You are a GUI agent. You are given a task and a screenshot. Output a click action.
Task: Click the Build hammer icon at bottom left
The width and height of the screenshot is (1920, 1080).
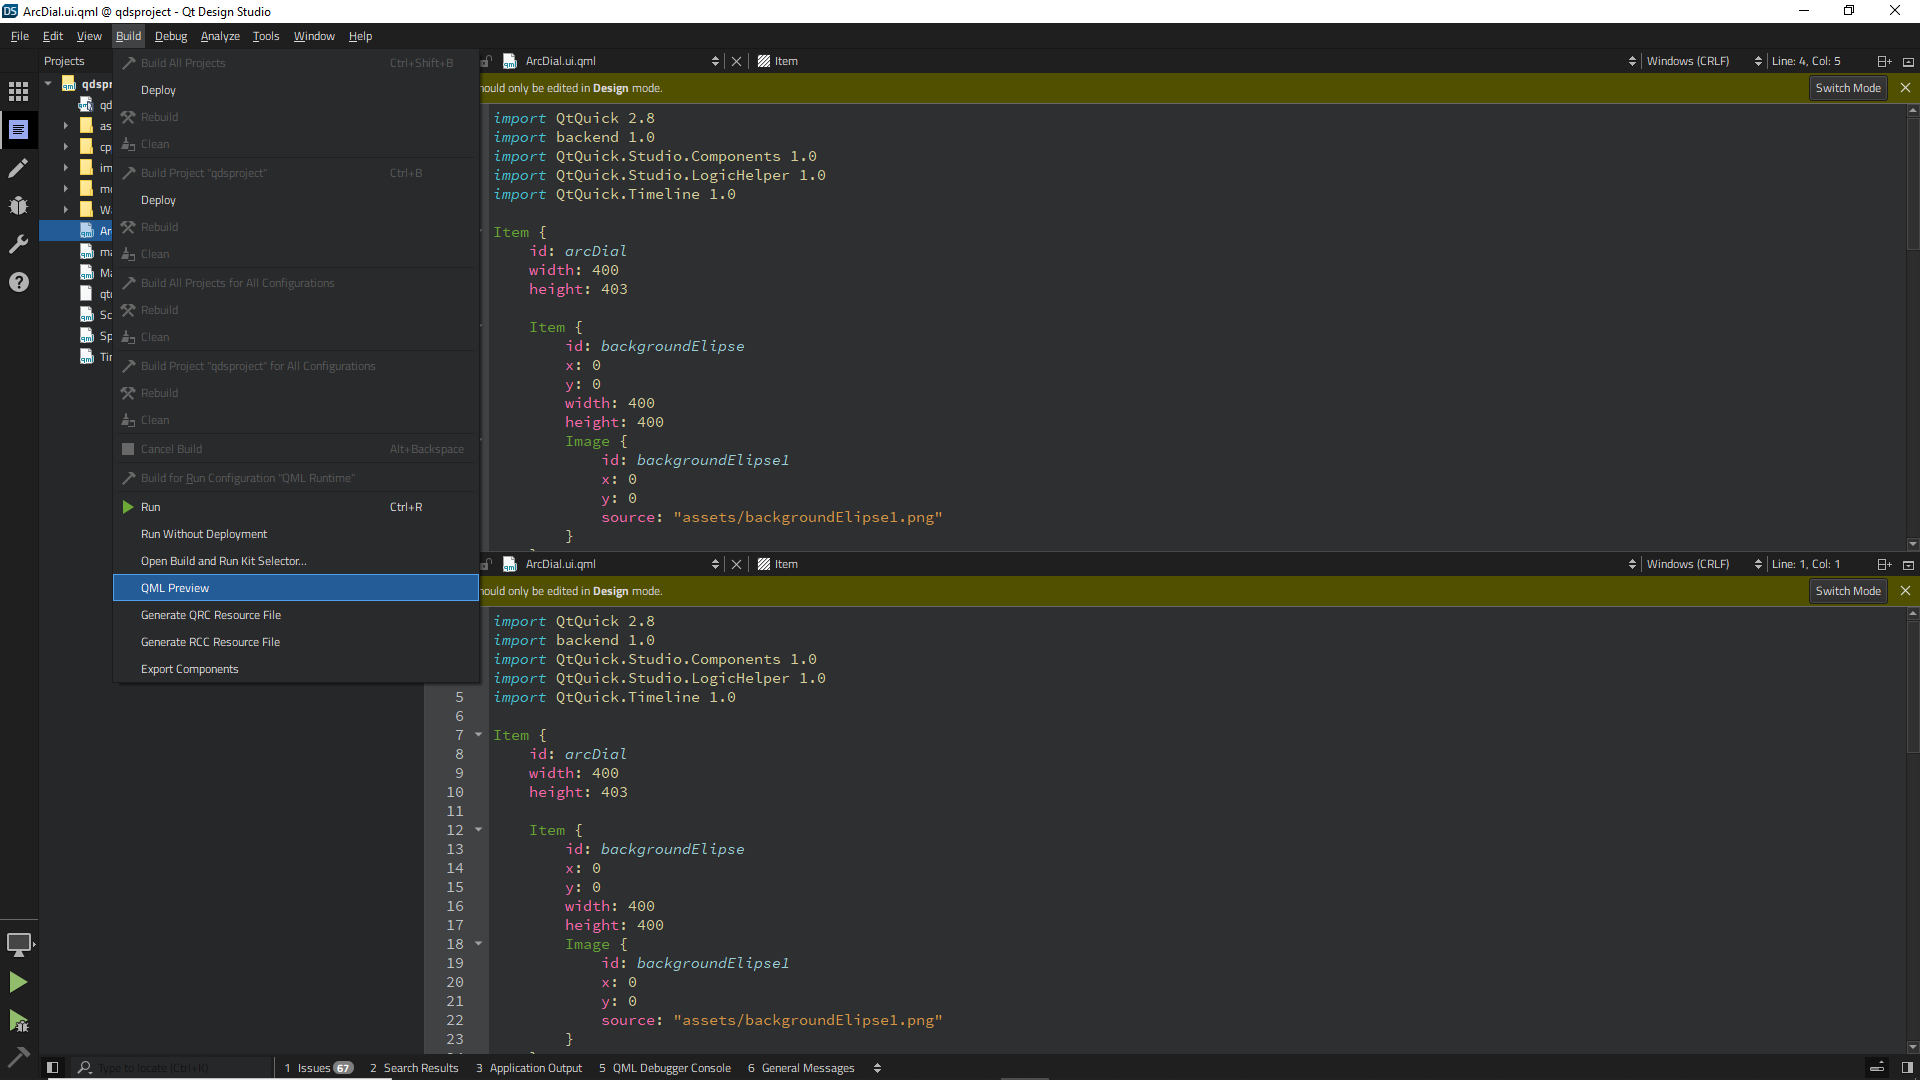click(x=18, y=1056)
